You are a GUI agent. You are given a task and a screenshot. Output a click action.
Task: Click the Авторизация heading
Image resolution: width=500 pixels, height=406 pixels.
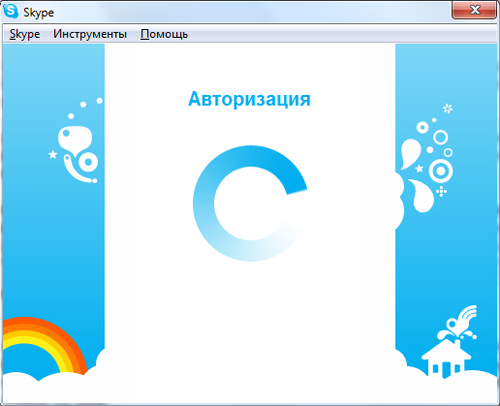coord(249,99)
